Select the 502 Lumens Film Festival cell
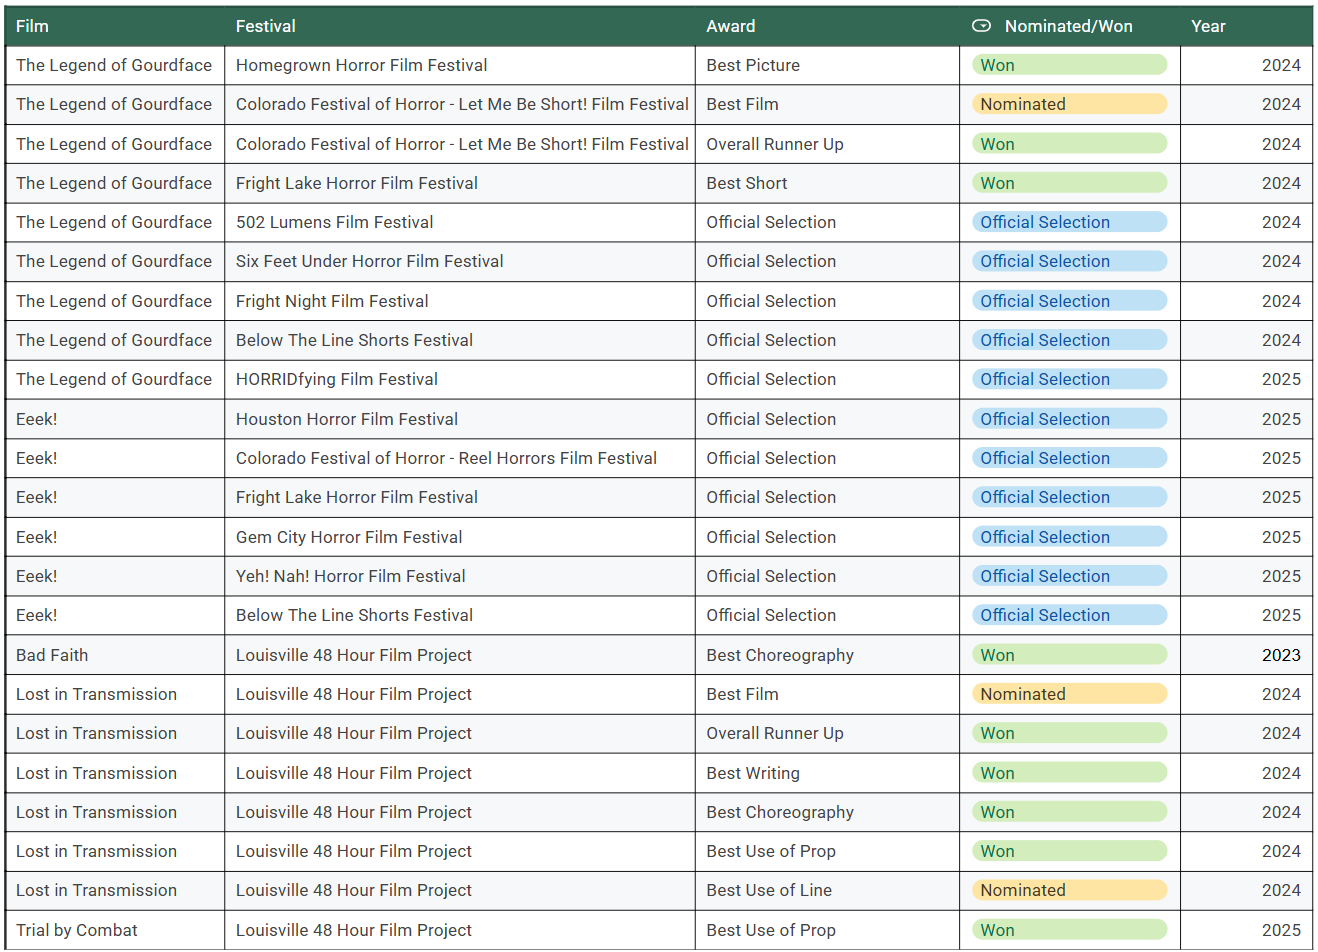This screenshot has height=952, width=1318. coord(460,222)
